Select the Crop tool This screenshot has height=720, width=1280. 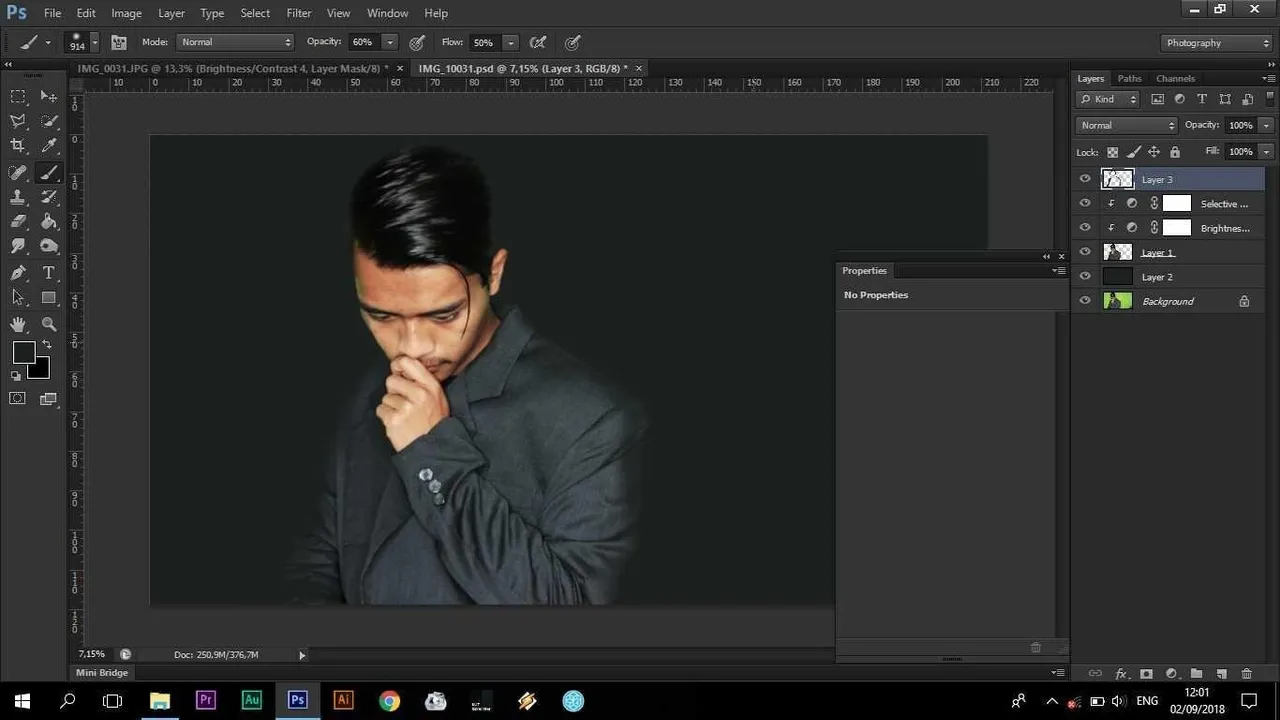18,146
